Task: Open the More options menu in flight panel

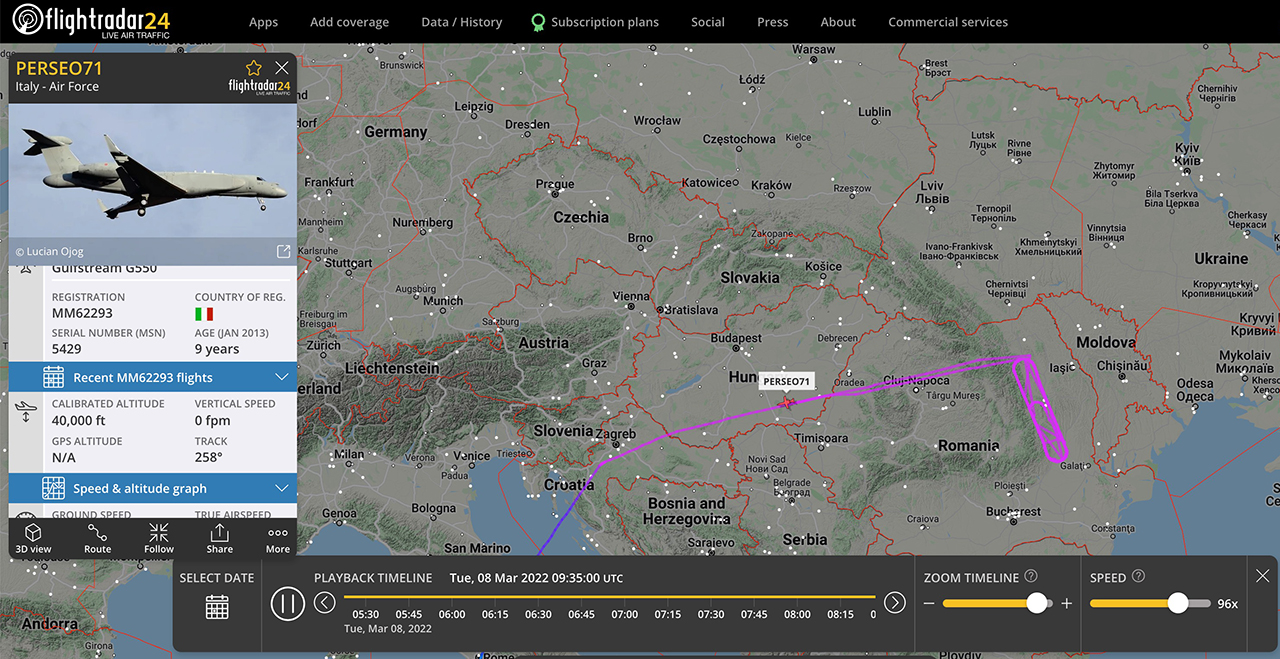Action: pyautogui.click(x=277, y=538)
